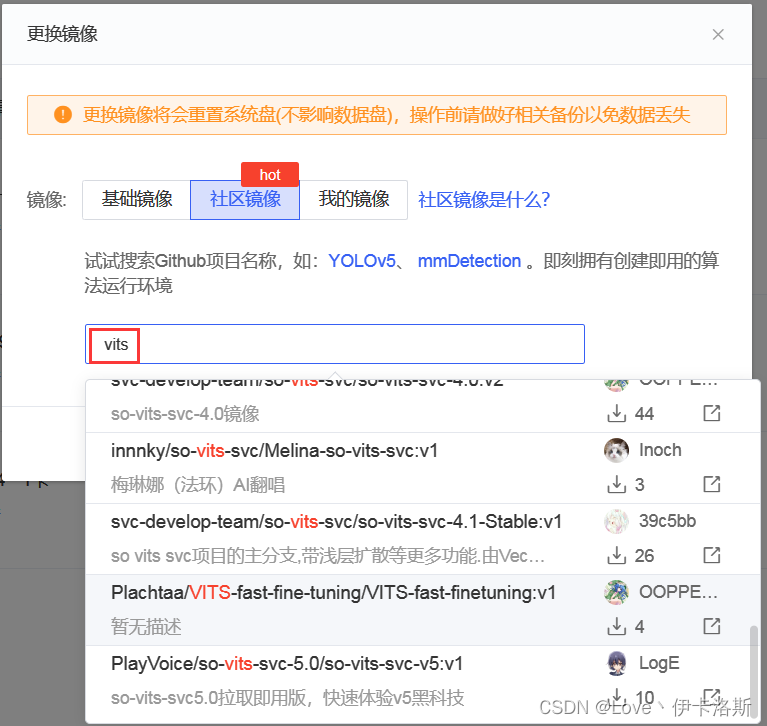
Task: Open external link icon for Melina-so-vits-svc
Action: pos(711,484)
